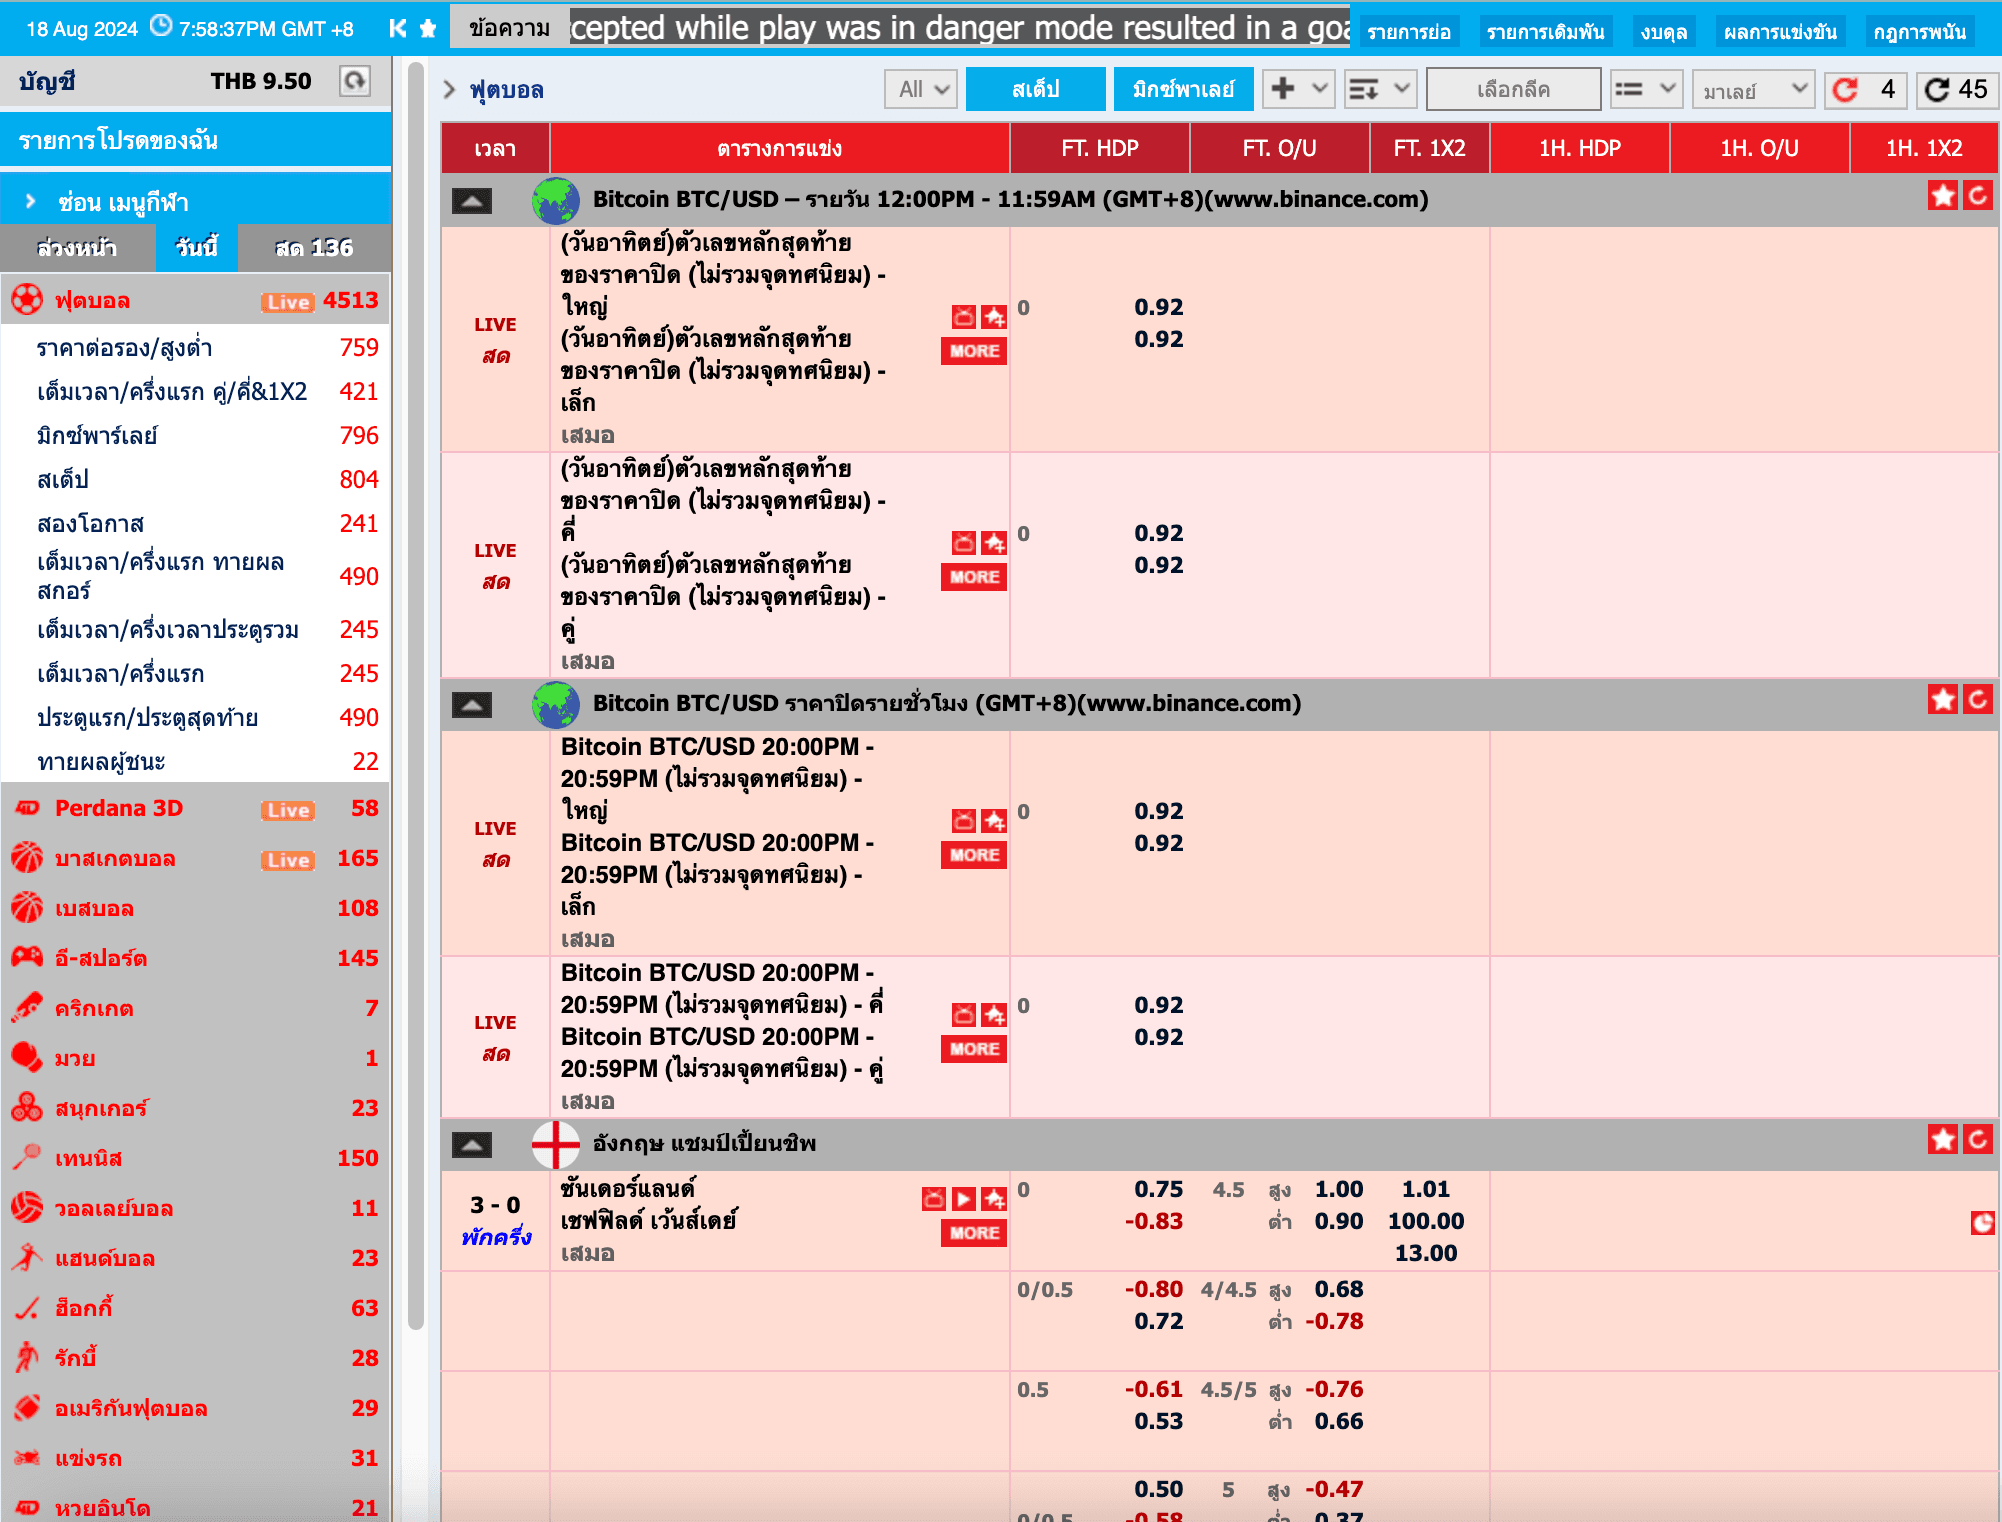Open the Statement menu
Image resolution: width=2002 pixels, height=1522 pixels.
[1409, 32]
